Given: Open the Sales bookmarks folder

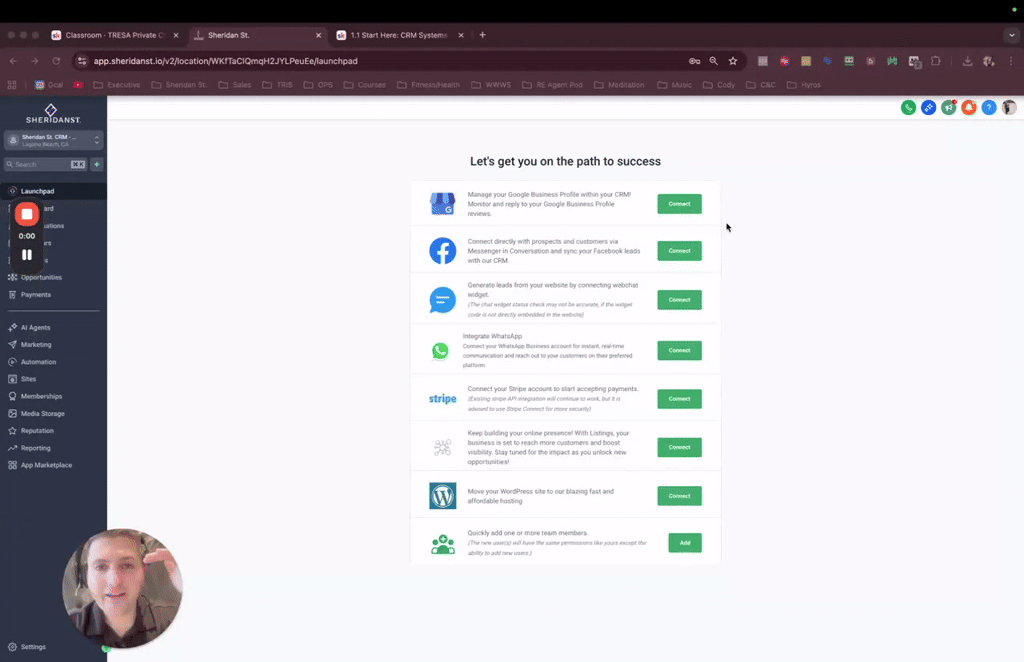Looking at the screenshot, I should [x=234, y=85].
